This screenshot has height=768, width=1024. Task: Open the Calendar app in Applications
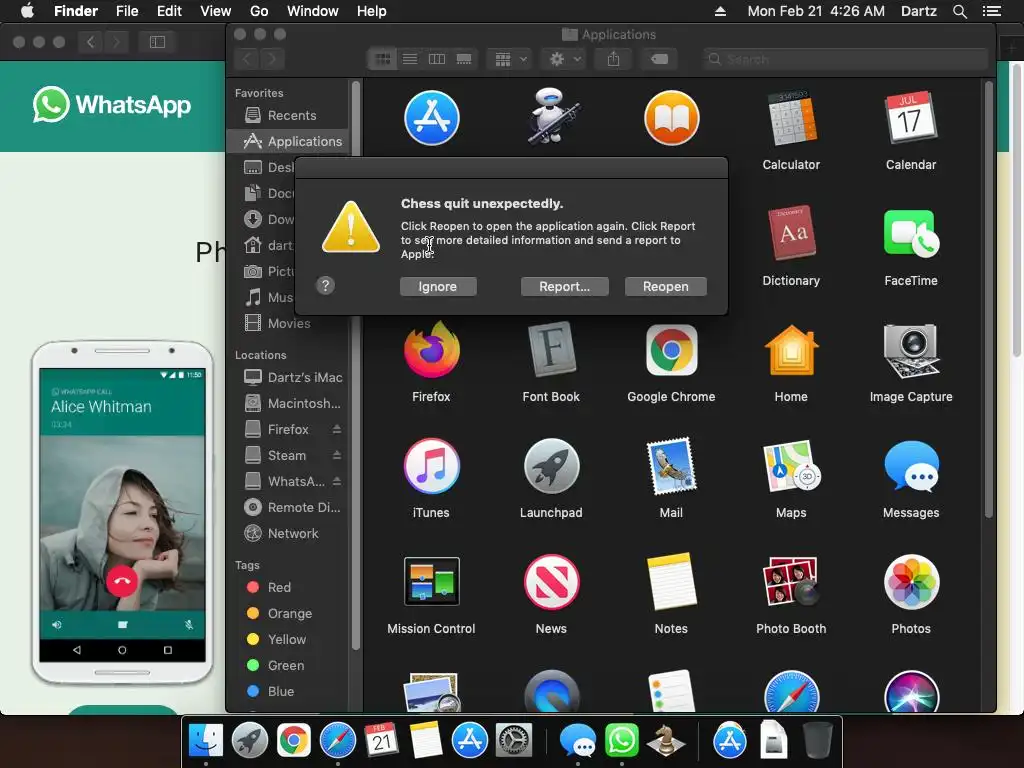click(x=911, y=119)
